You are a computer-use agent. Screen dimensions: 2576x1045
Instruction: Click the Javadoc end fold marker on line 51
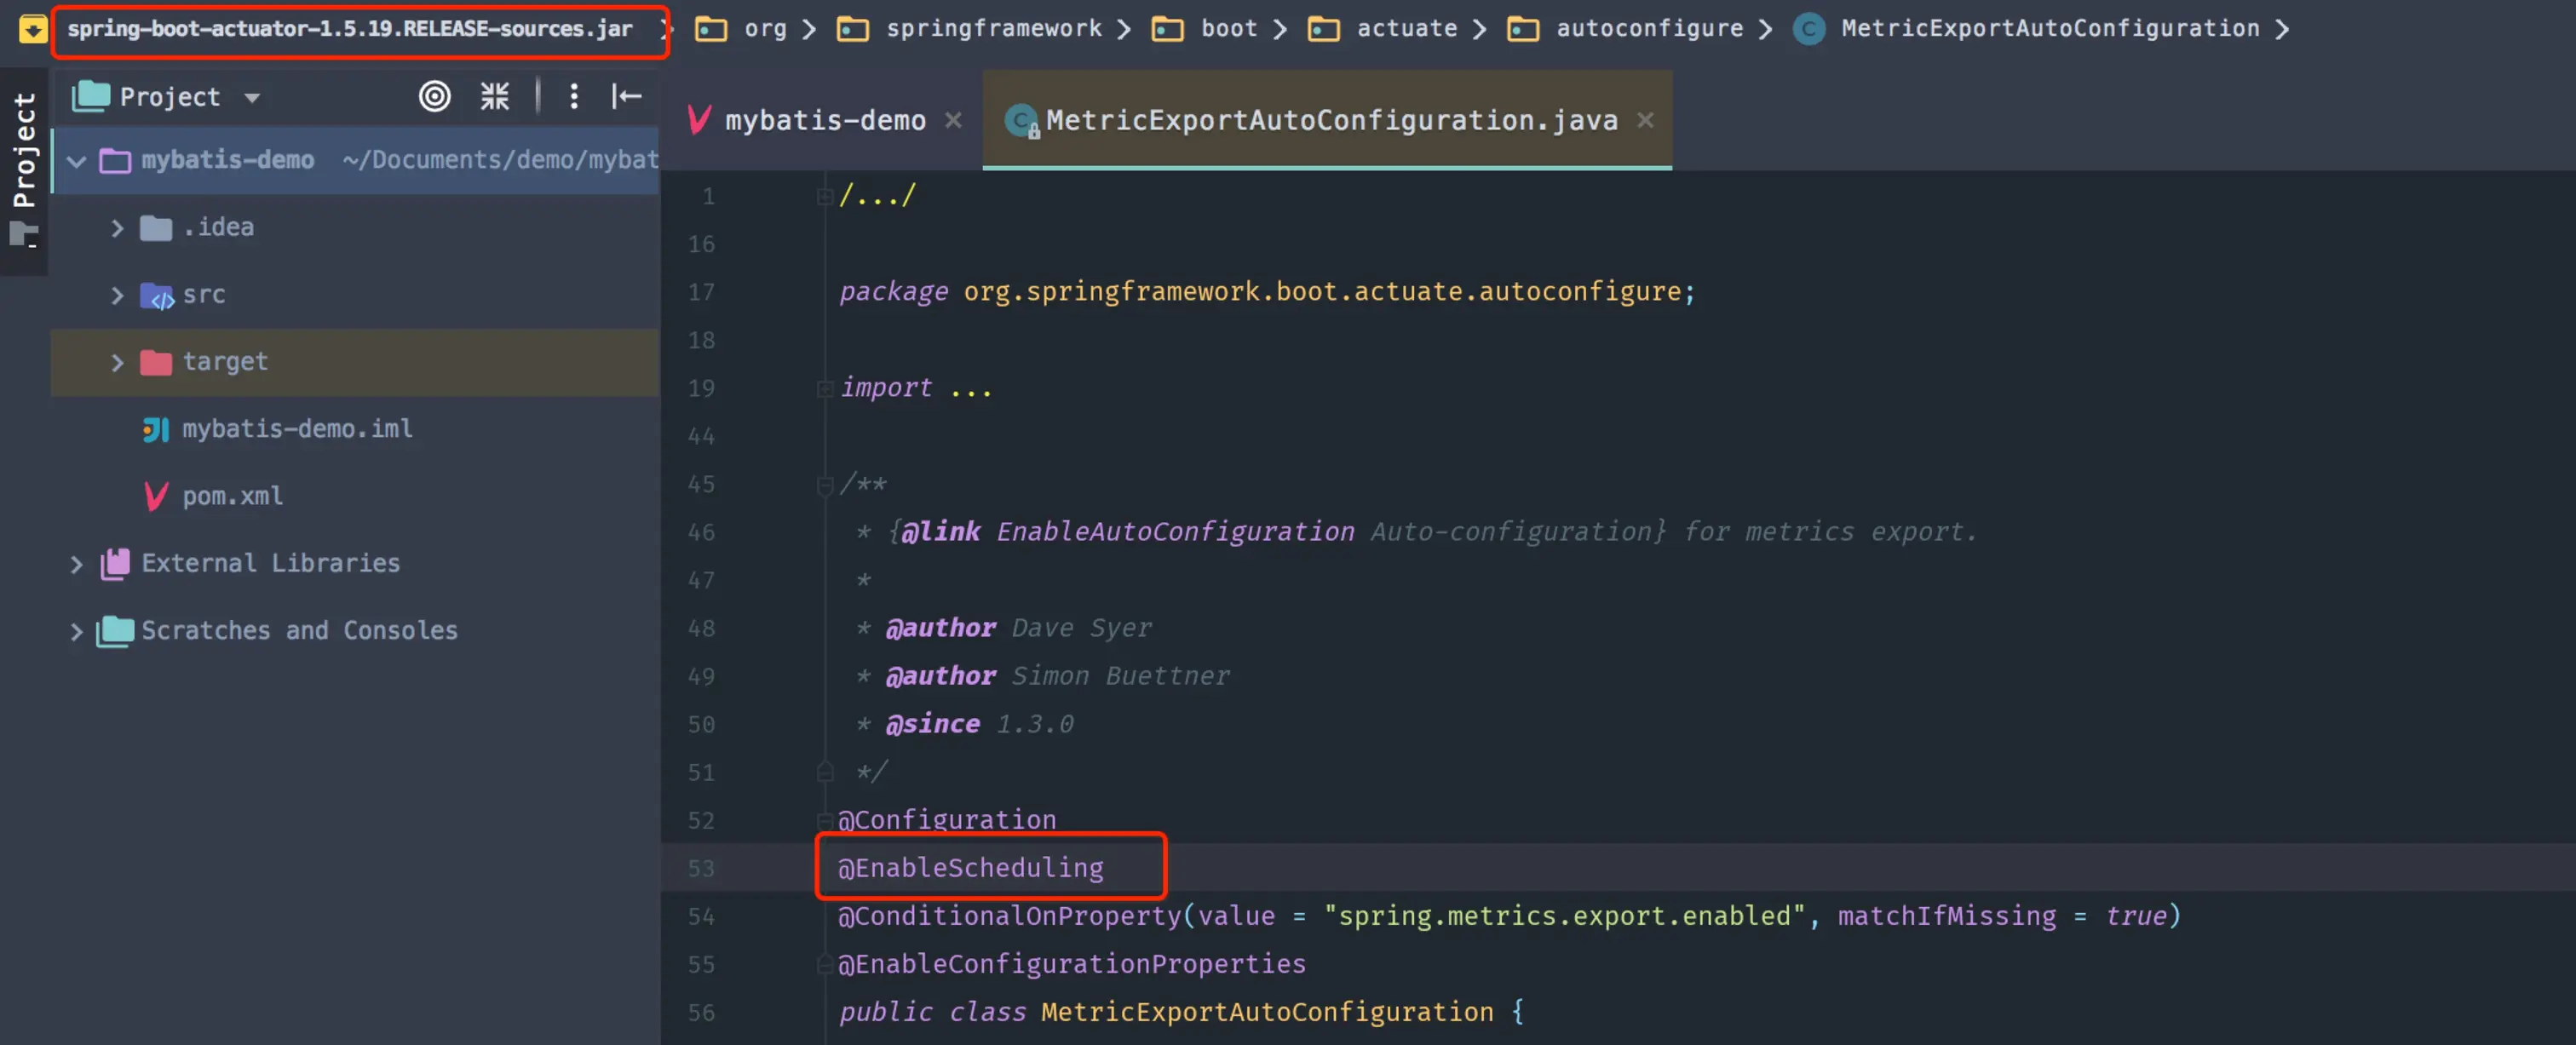(x=824, y=772)
